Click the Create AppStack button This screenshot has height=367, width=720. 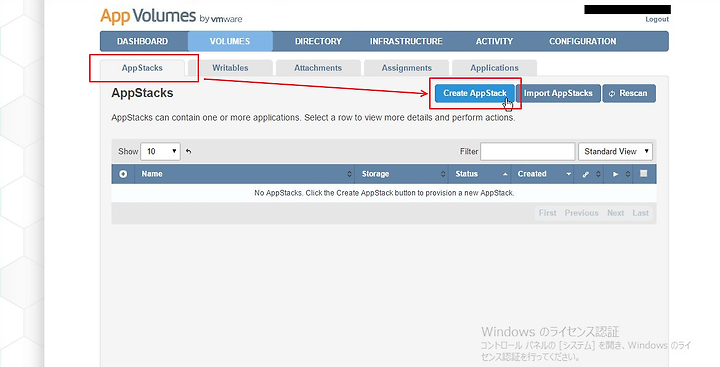click(475, 93)
